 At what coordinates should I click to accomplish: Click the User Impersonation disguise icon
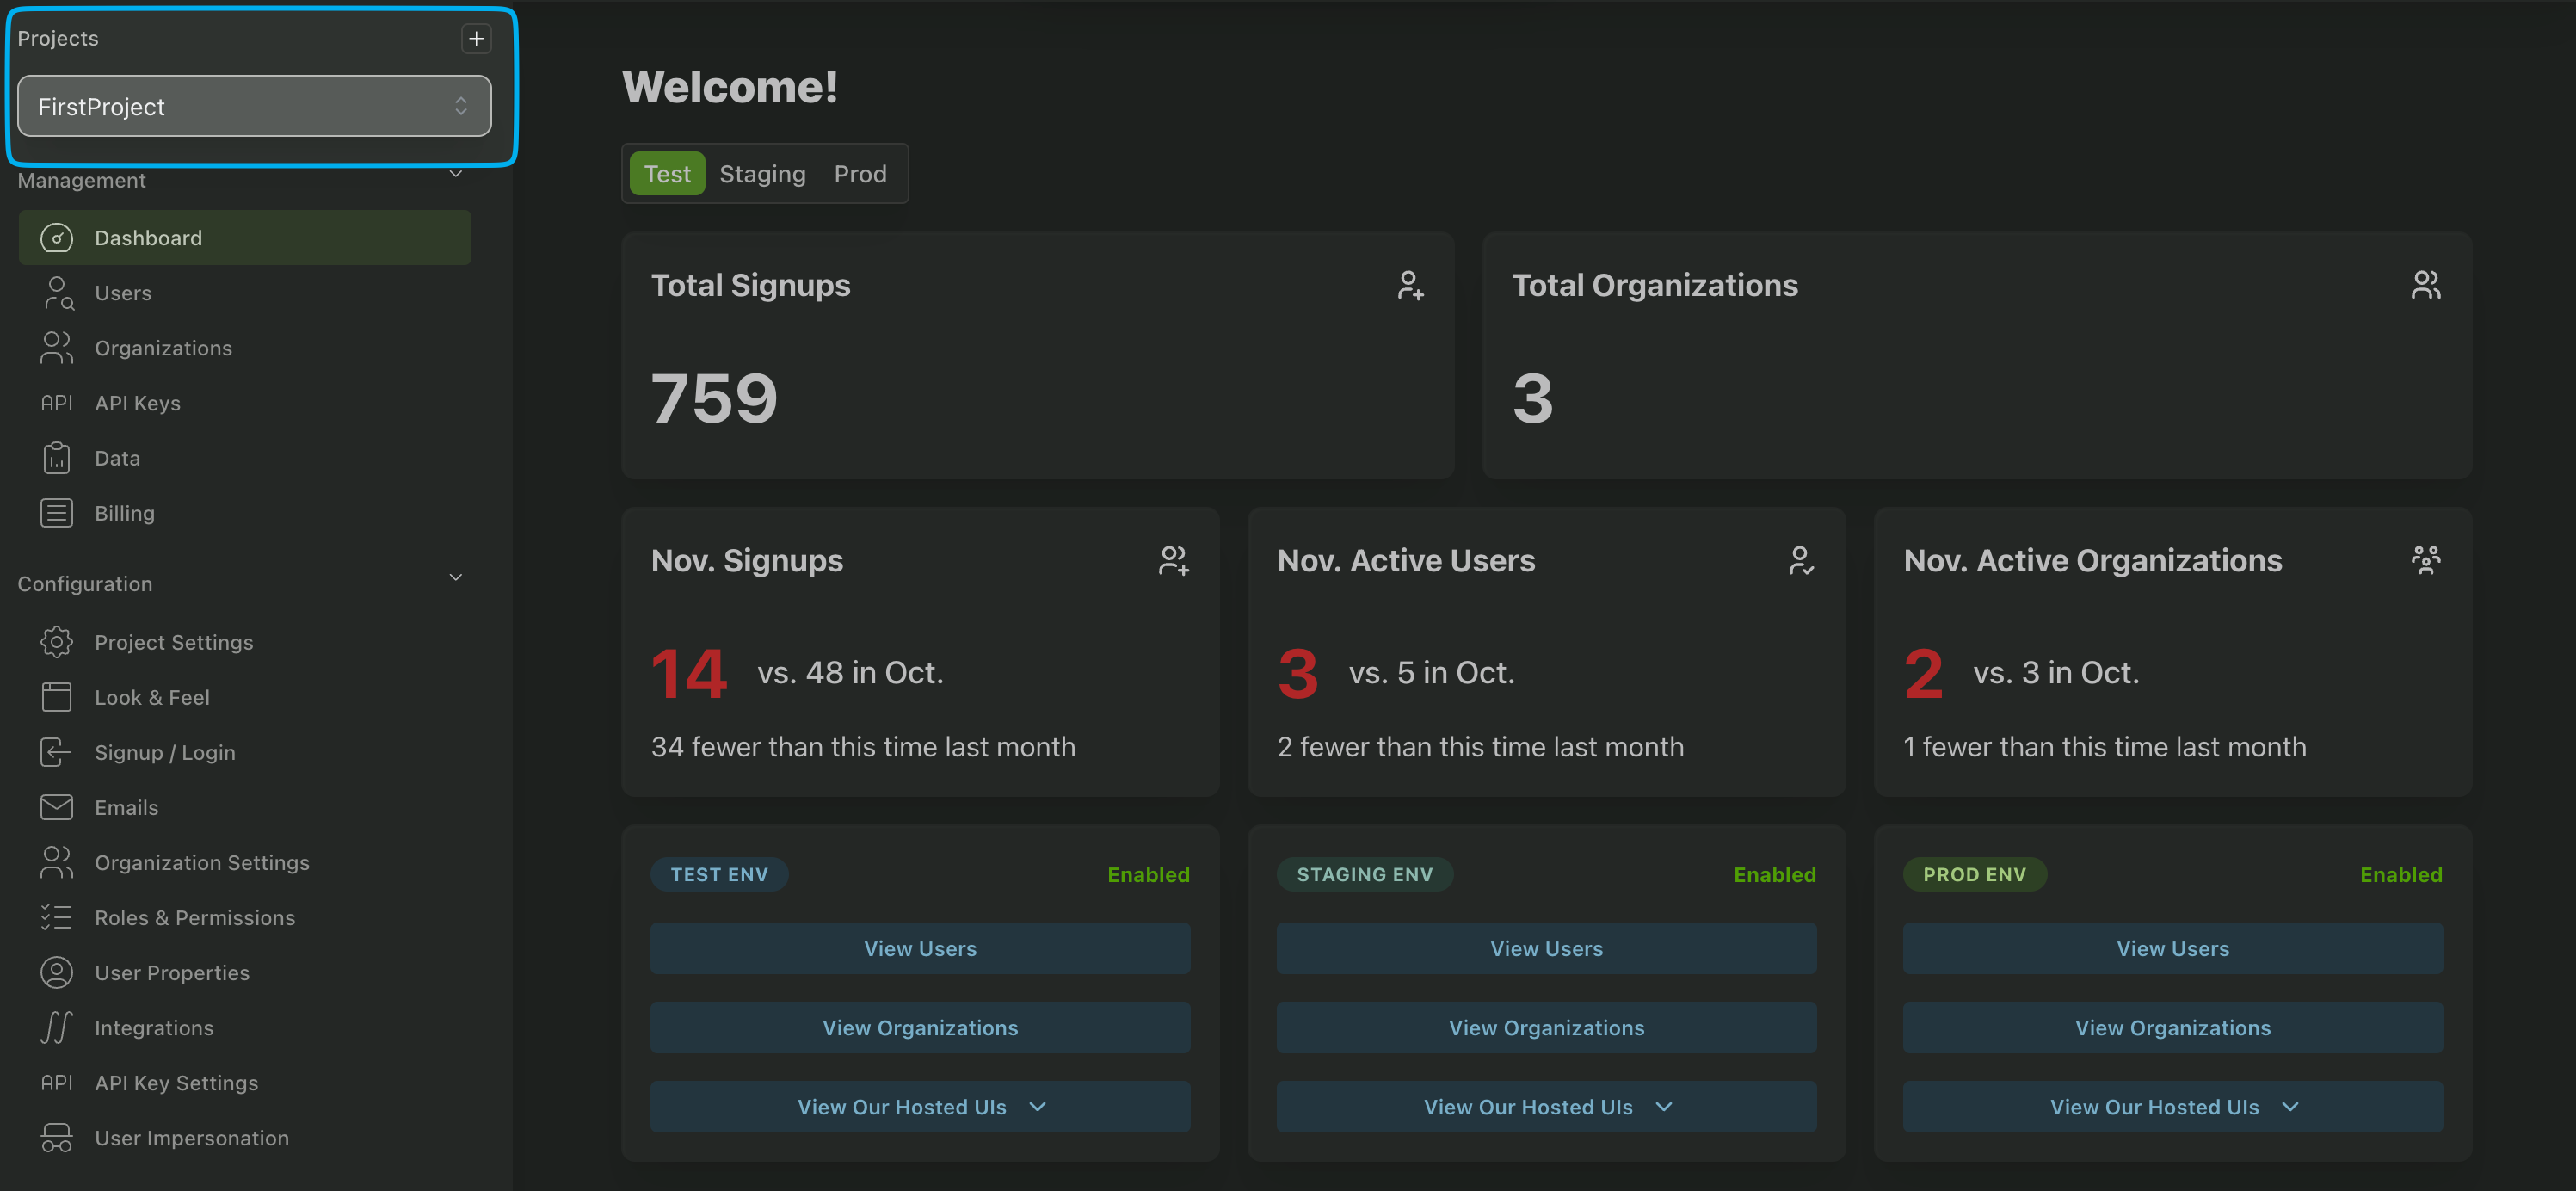[x=57, y=1138]
